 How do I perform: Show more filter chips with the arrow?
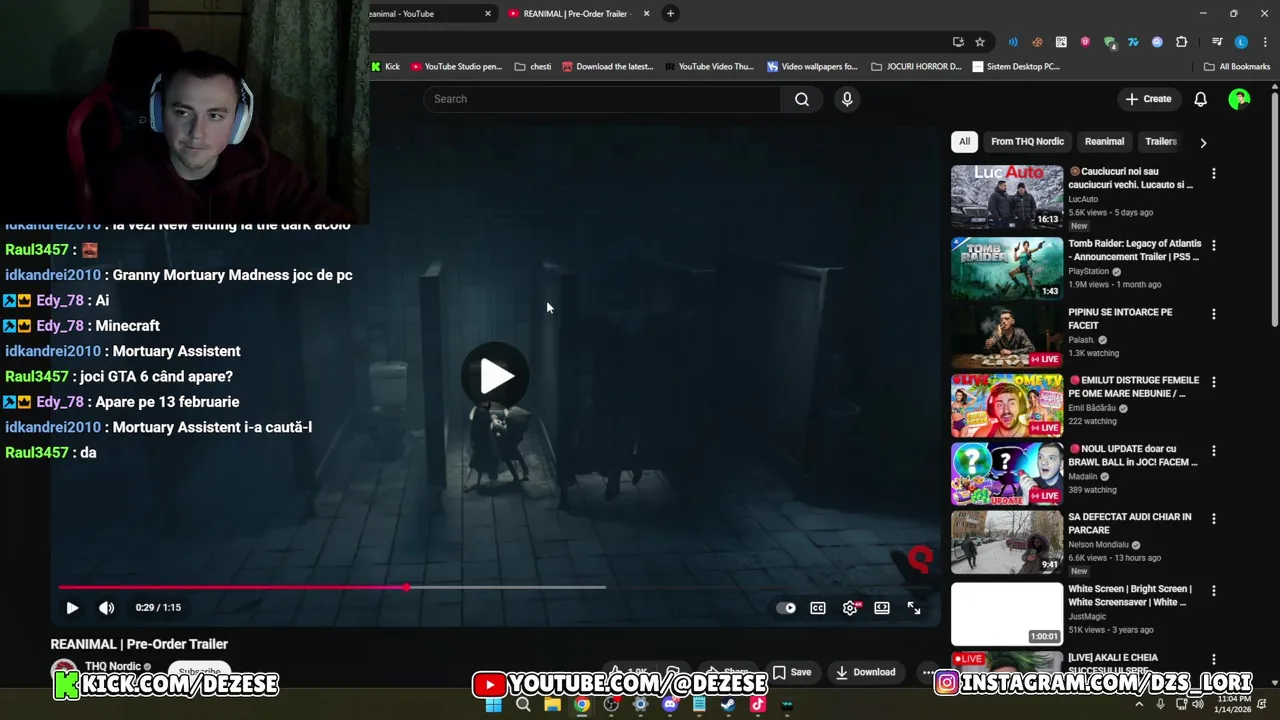tap(1203, 142)
